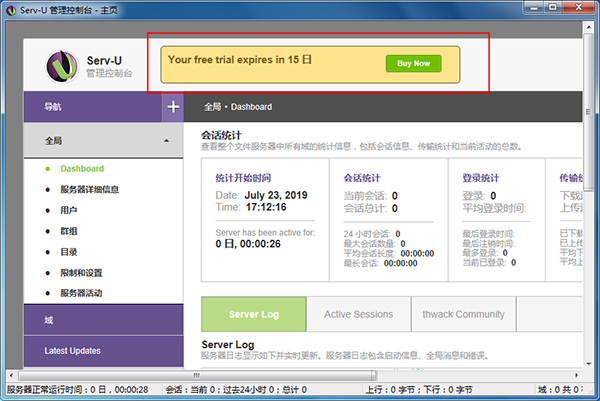Open 服务器详细信息 in the sidebar
The image size is (600, 401).
pos(90,190)
